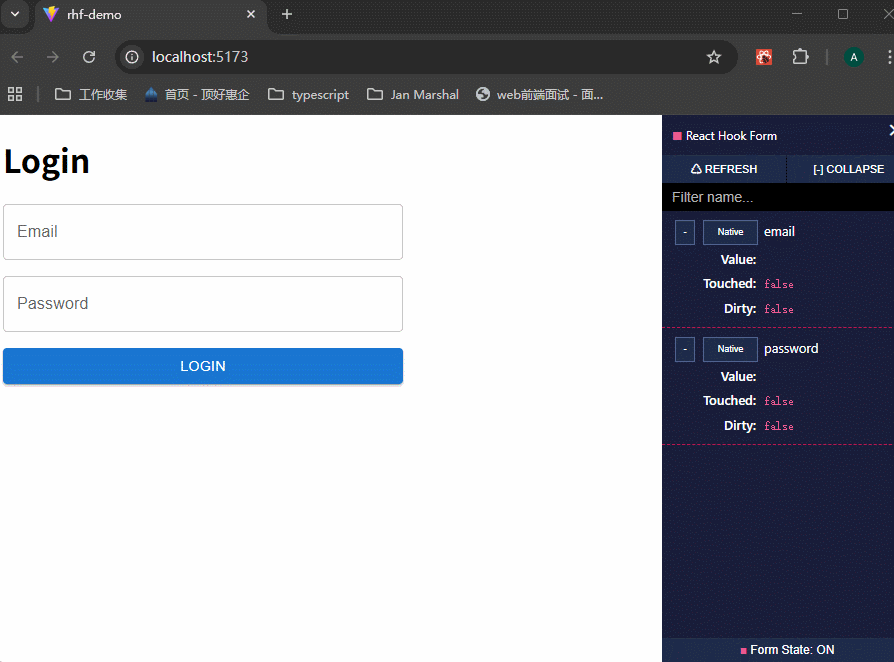Open the Chrome profile avatar
The image size is (894, 662).
coord(853,57)
